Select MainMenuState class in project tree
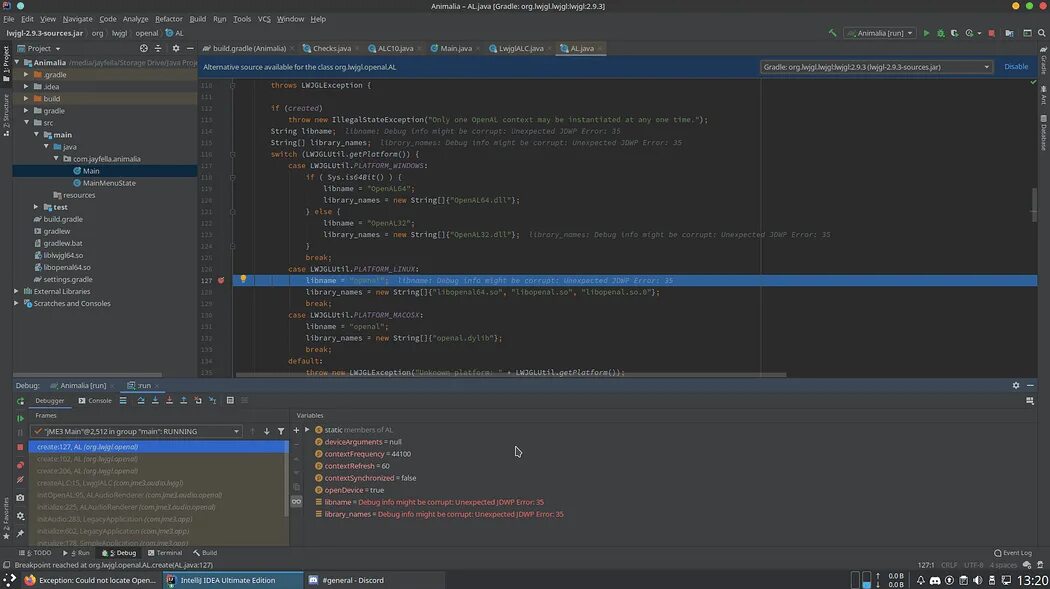Viewport: 1050px width, 589px height. click(x=109, y=183)
